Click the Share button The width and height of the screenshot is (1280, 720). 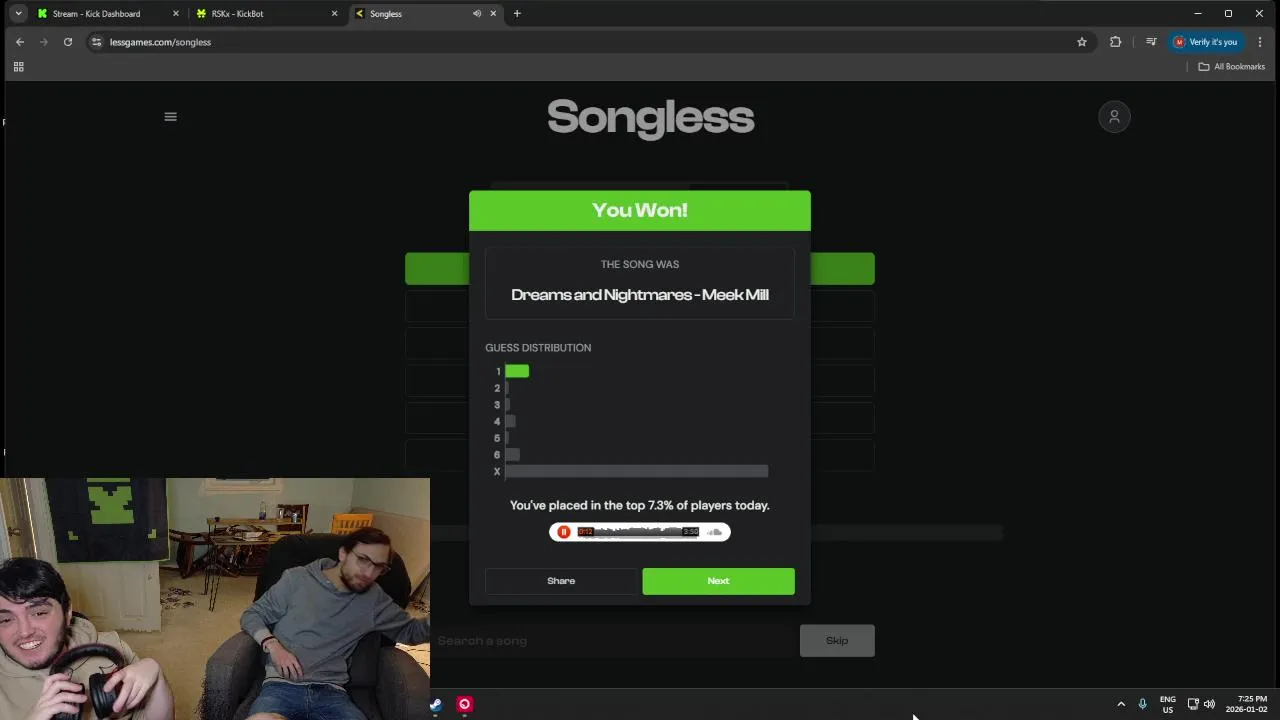[561, 581]
